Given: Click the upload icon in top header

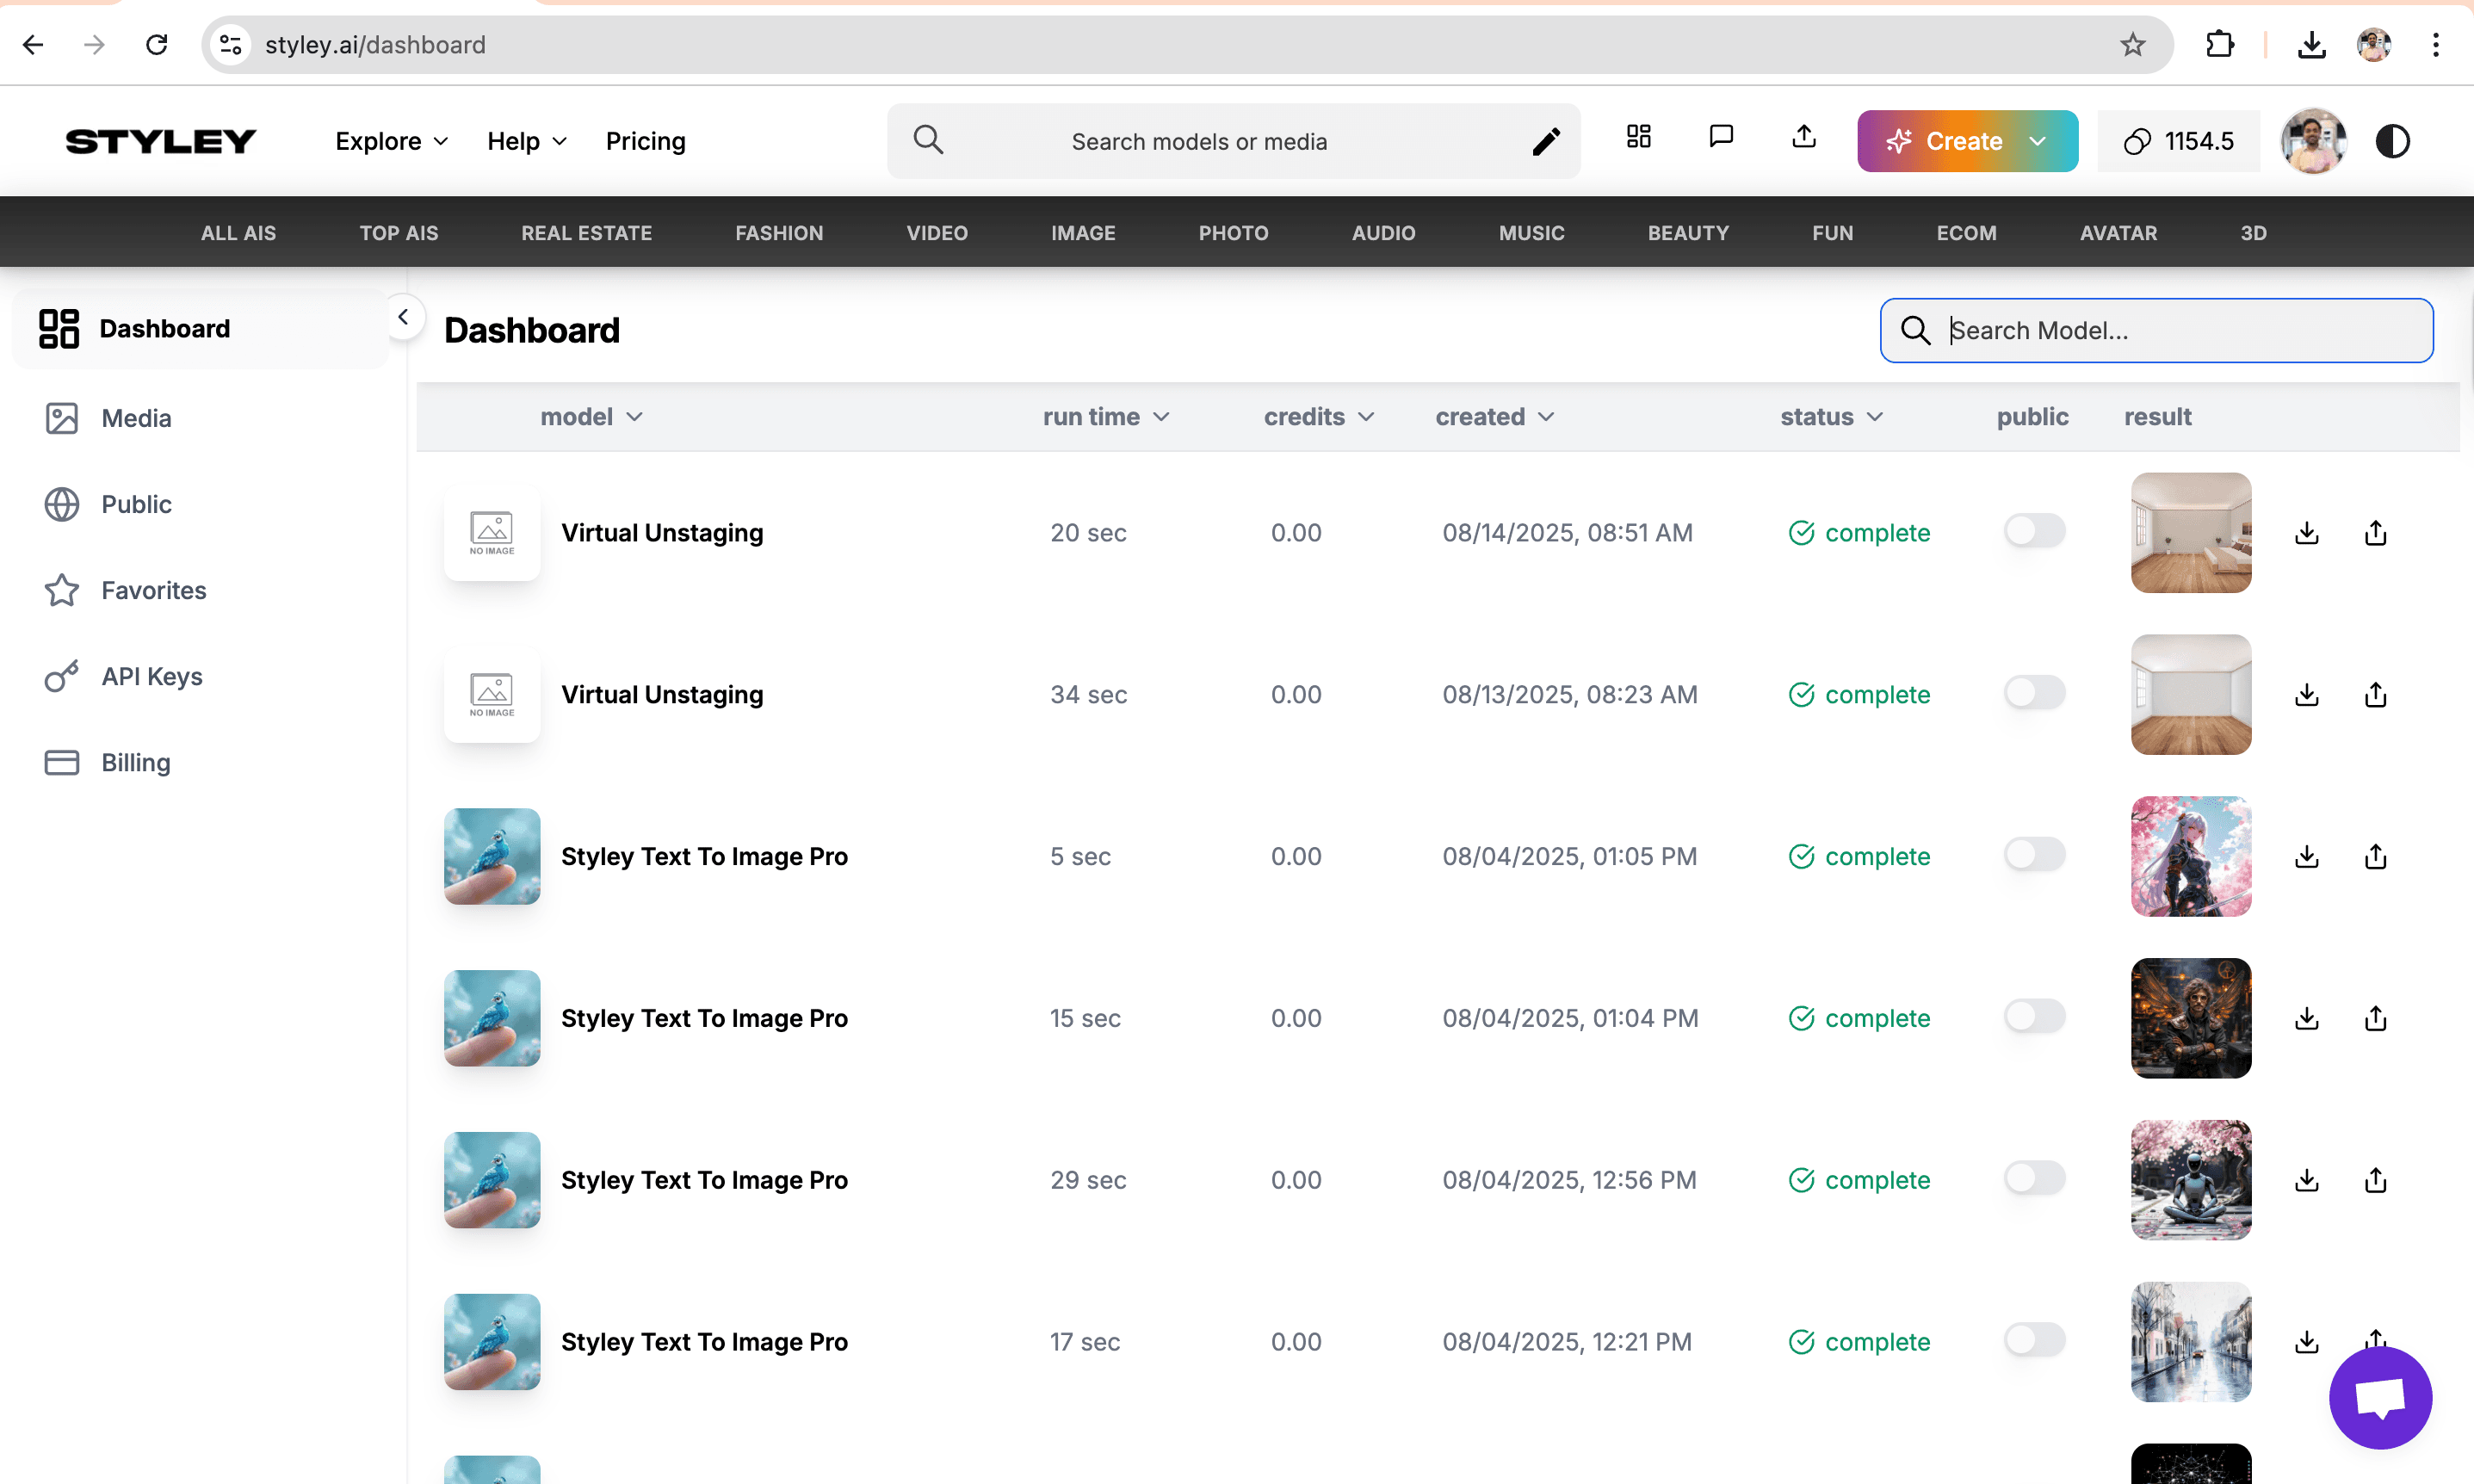Looking at the screenshot, I should 1803,137.
